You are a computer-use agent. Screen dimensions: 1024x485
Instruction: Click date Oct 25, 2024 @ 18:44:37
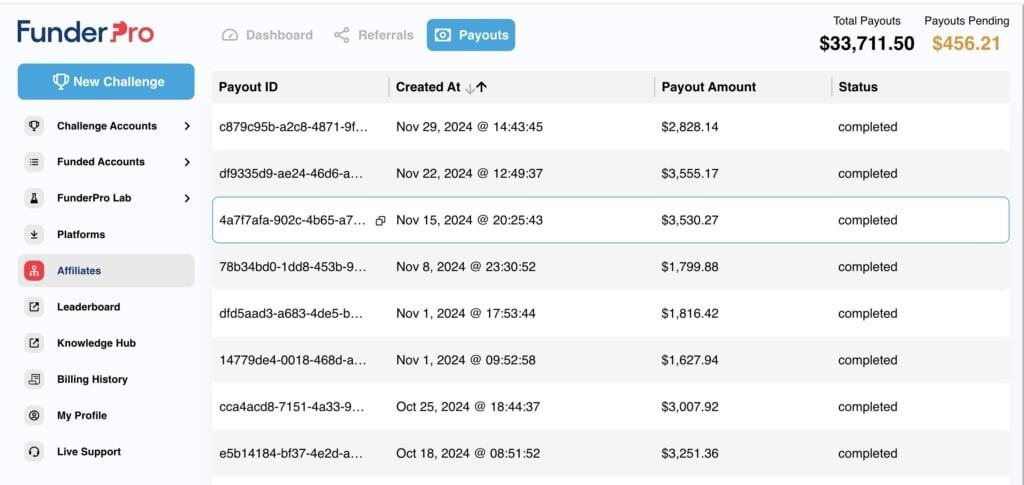(x=468, y=407)
